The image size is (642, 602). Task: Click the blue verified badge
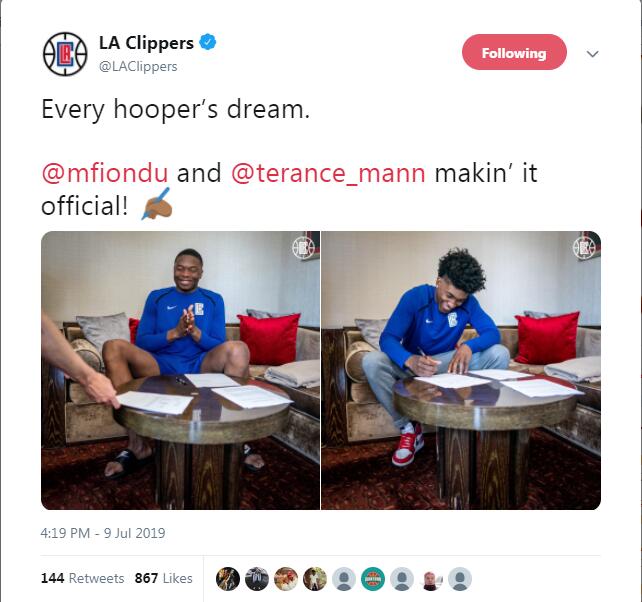click(208, 42)
